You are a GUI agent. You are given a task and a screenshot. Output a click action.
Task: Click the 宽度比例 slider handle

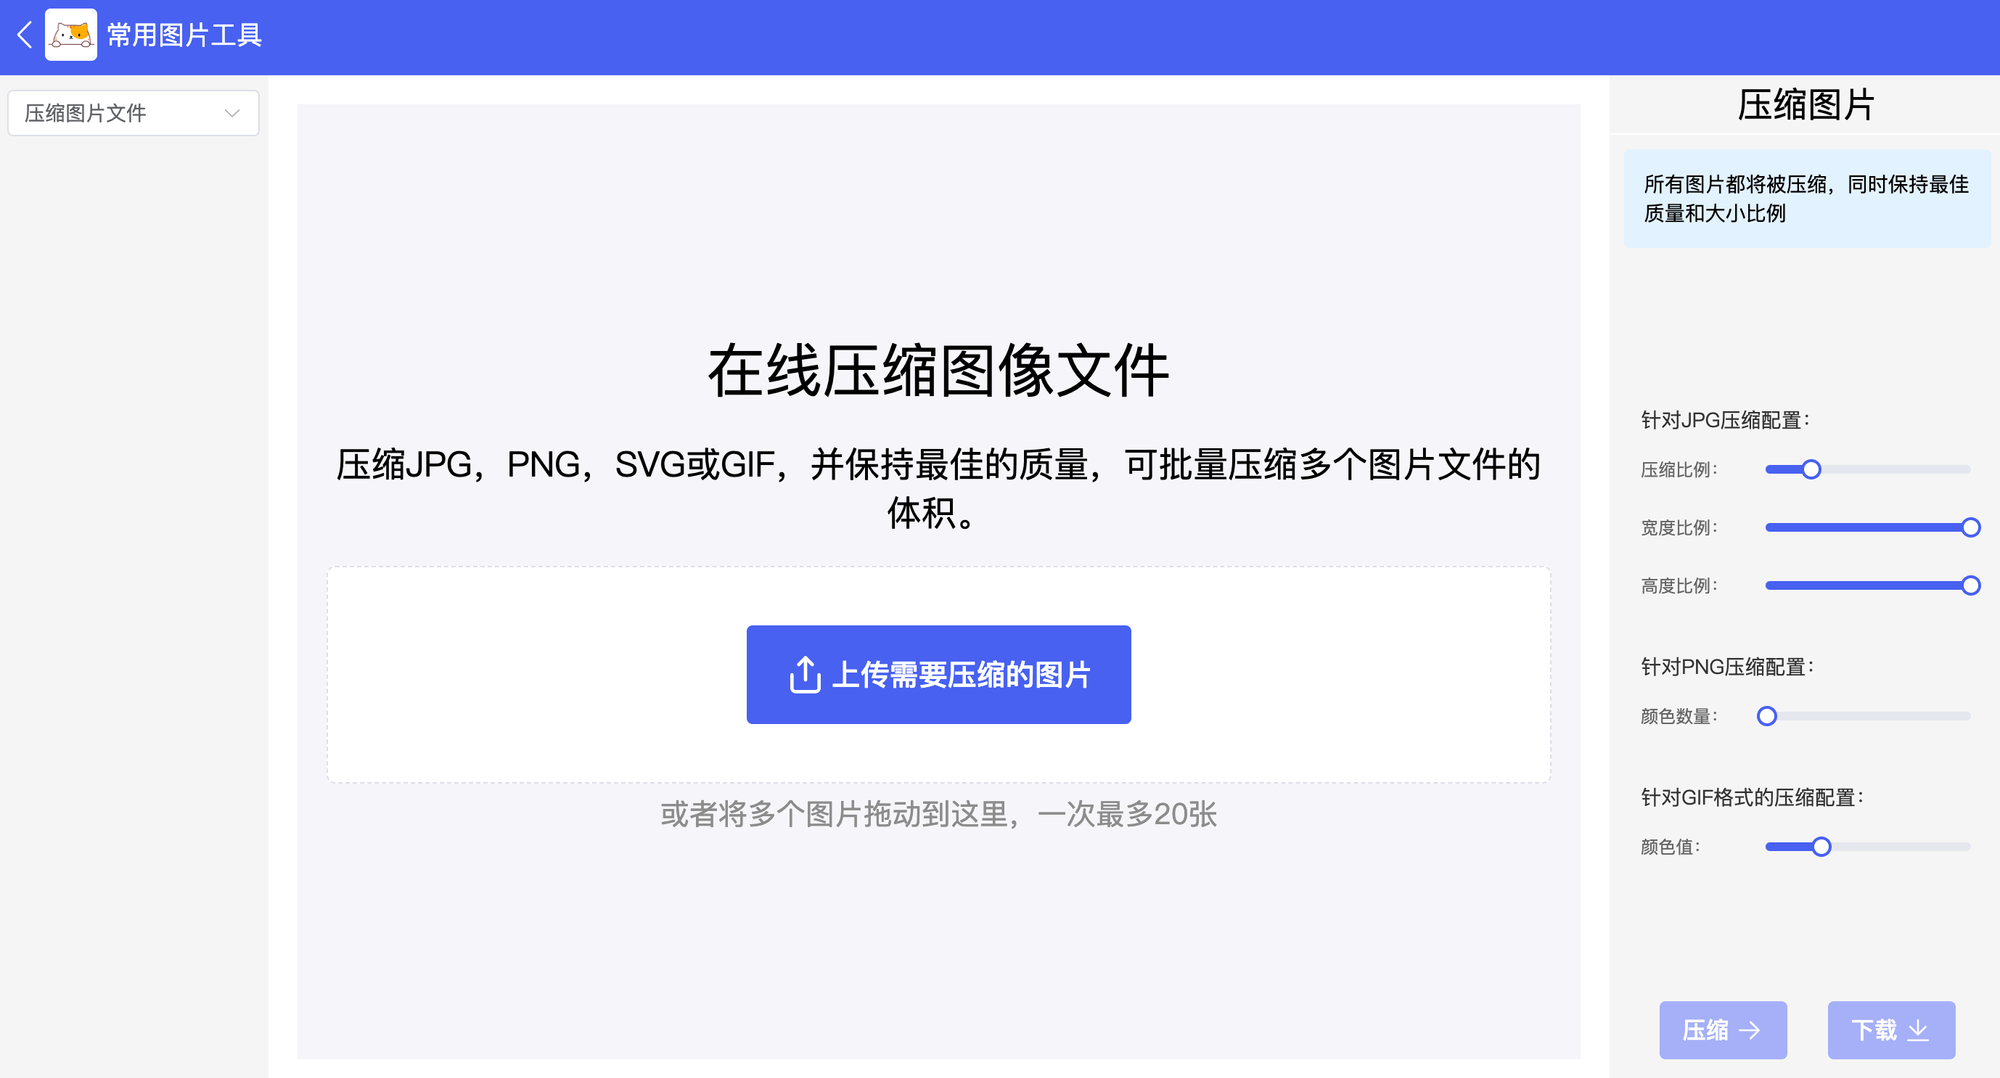coord(1971,527)
